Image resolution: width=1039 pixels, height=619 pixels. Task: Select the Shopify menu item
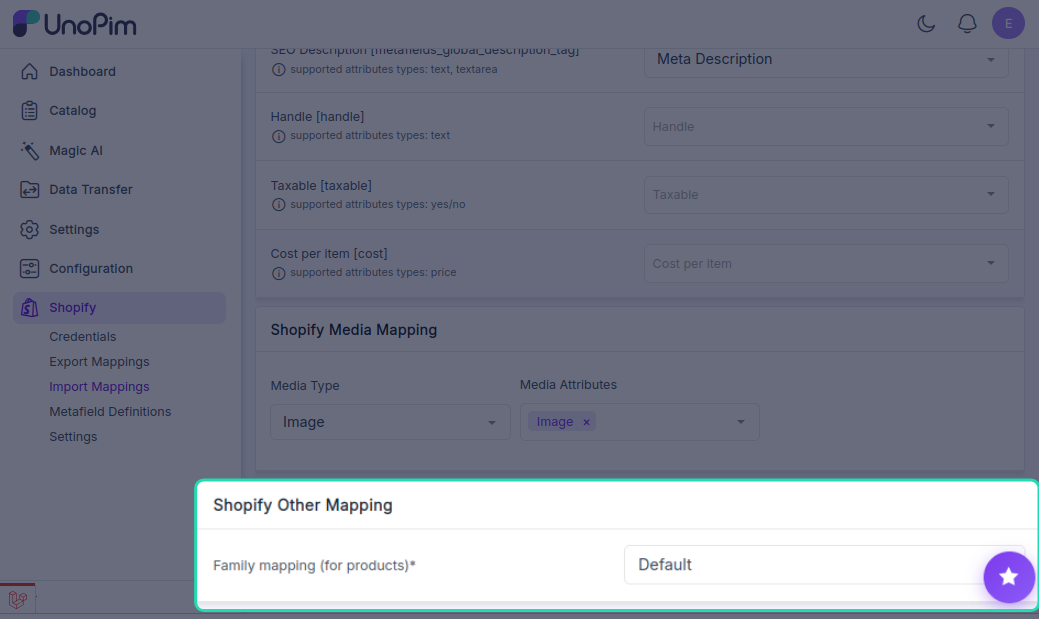click(119, 308)
